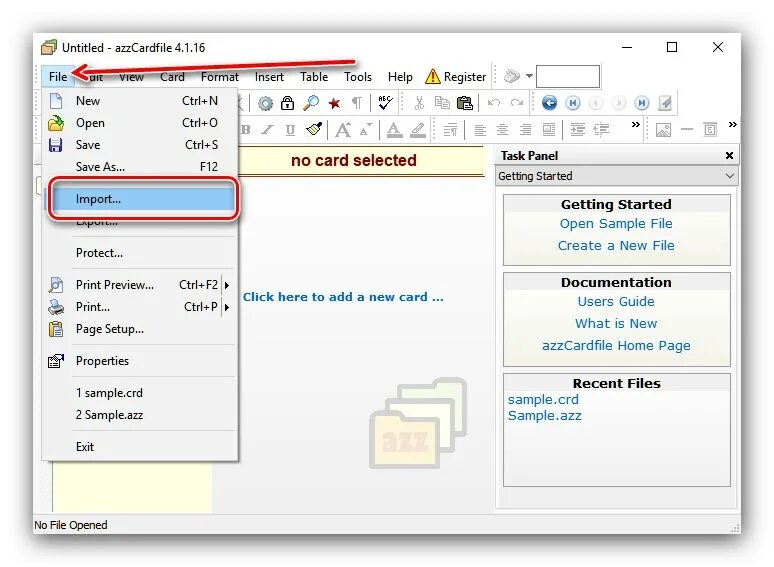Expand insert toolbar overflow chevron
The image size is (774, 567).
pos(733,124)
